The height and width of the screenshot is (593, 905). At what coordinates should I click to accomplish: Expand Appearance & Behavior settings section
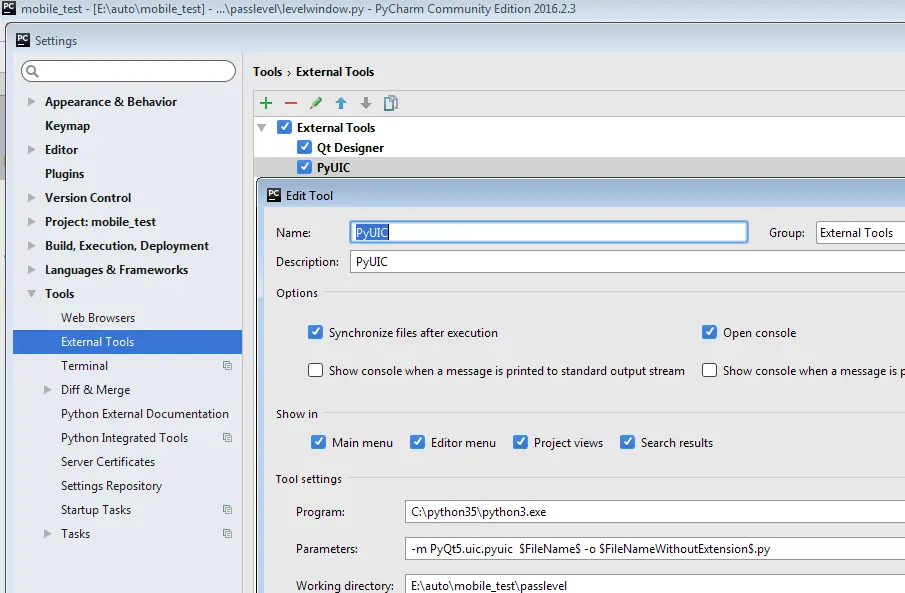click(31, 102)
